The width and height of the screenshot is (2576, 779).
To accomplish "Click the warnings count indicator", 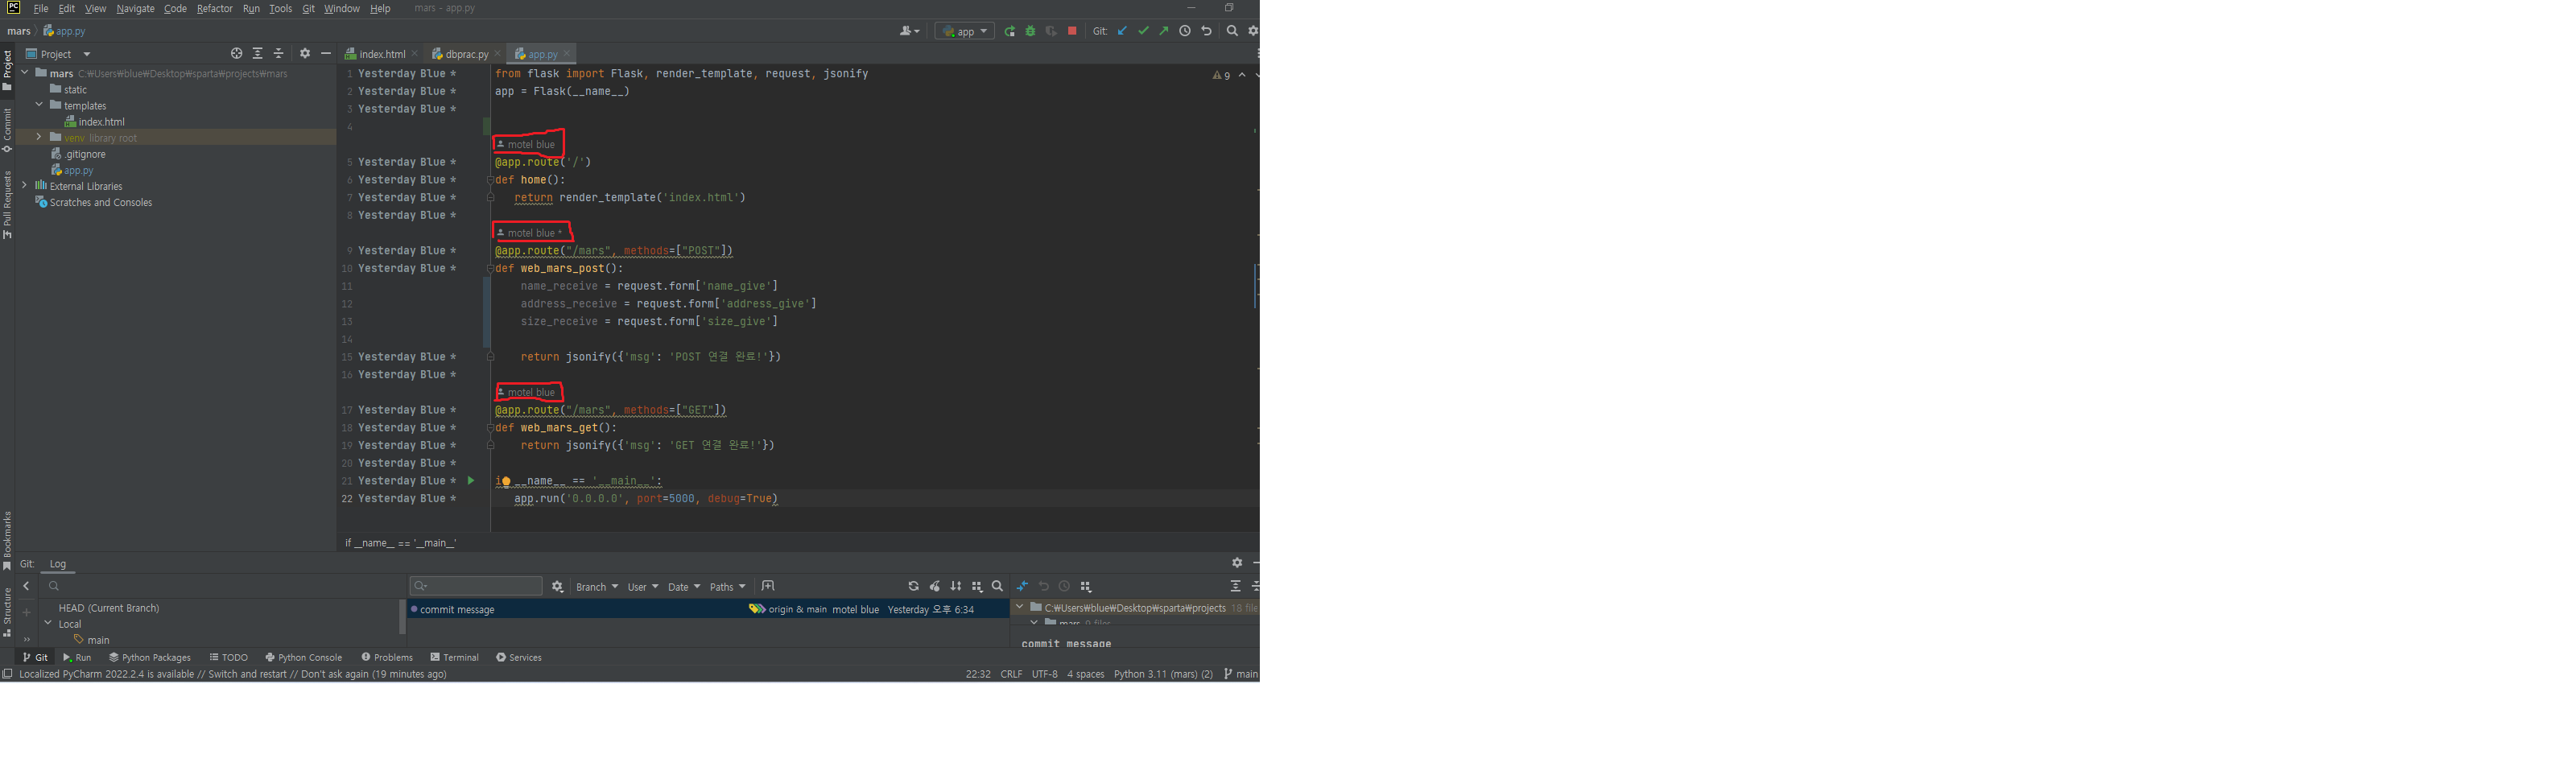I will coord(1221,75).
